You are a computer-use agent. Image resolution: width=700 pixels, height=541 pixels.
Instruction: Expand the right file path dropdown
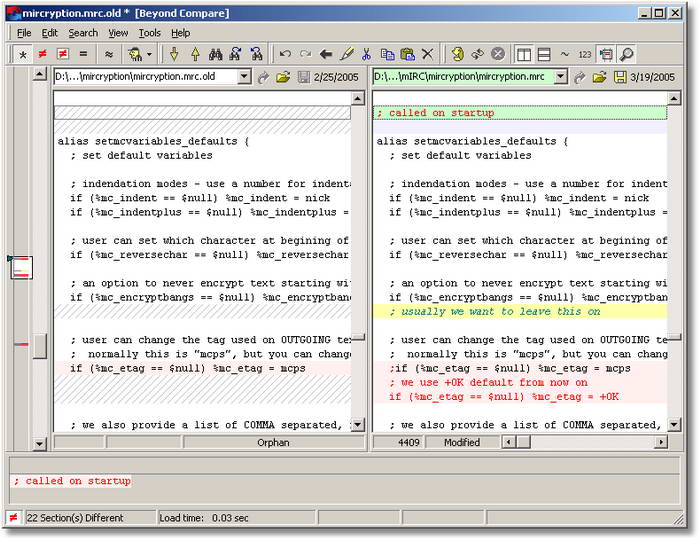click(561, 77)
